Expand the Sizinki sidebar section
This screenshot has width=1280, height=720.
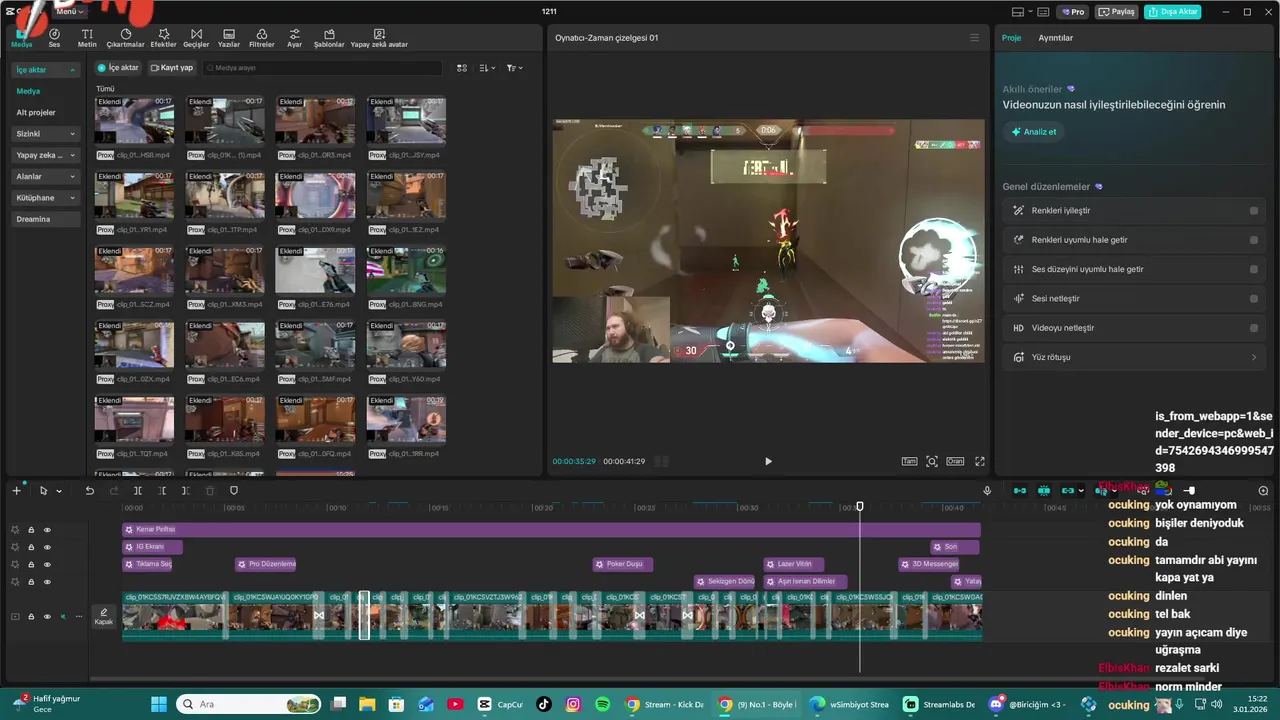click(x=72, y=134)
